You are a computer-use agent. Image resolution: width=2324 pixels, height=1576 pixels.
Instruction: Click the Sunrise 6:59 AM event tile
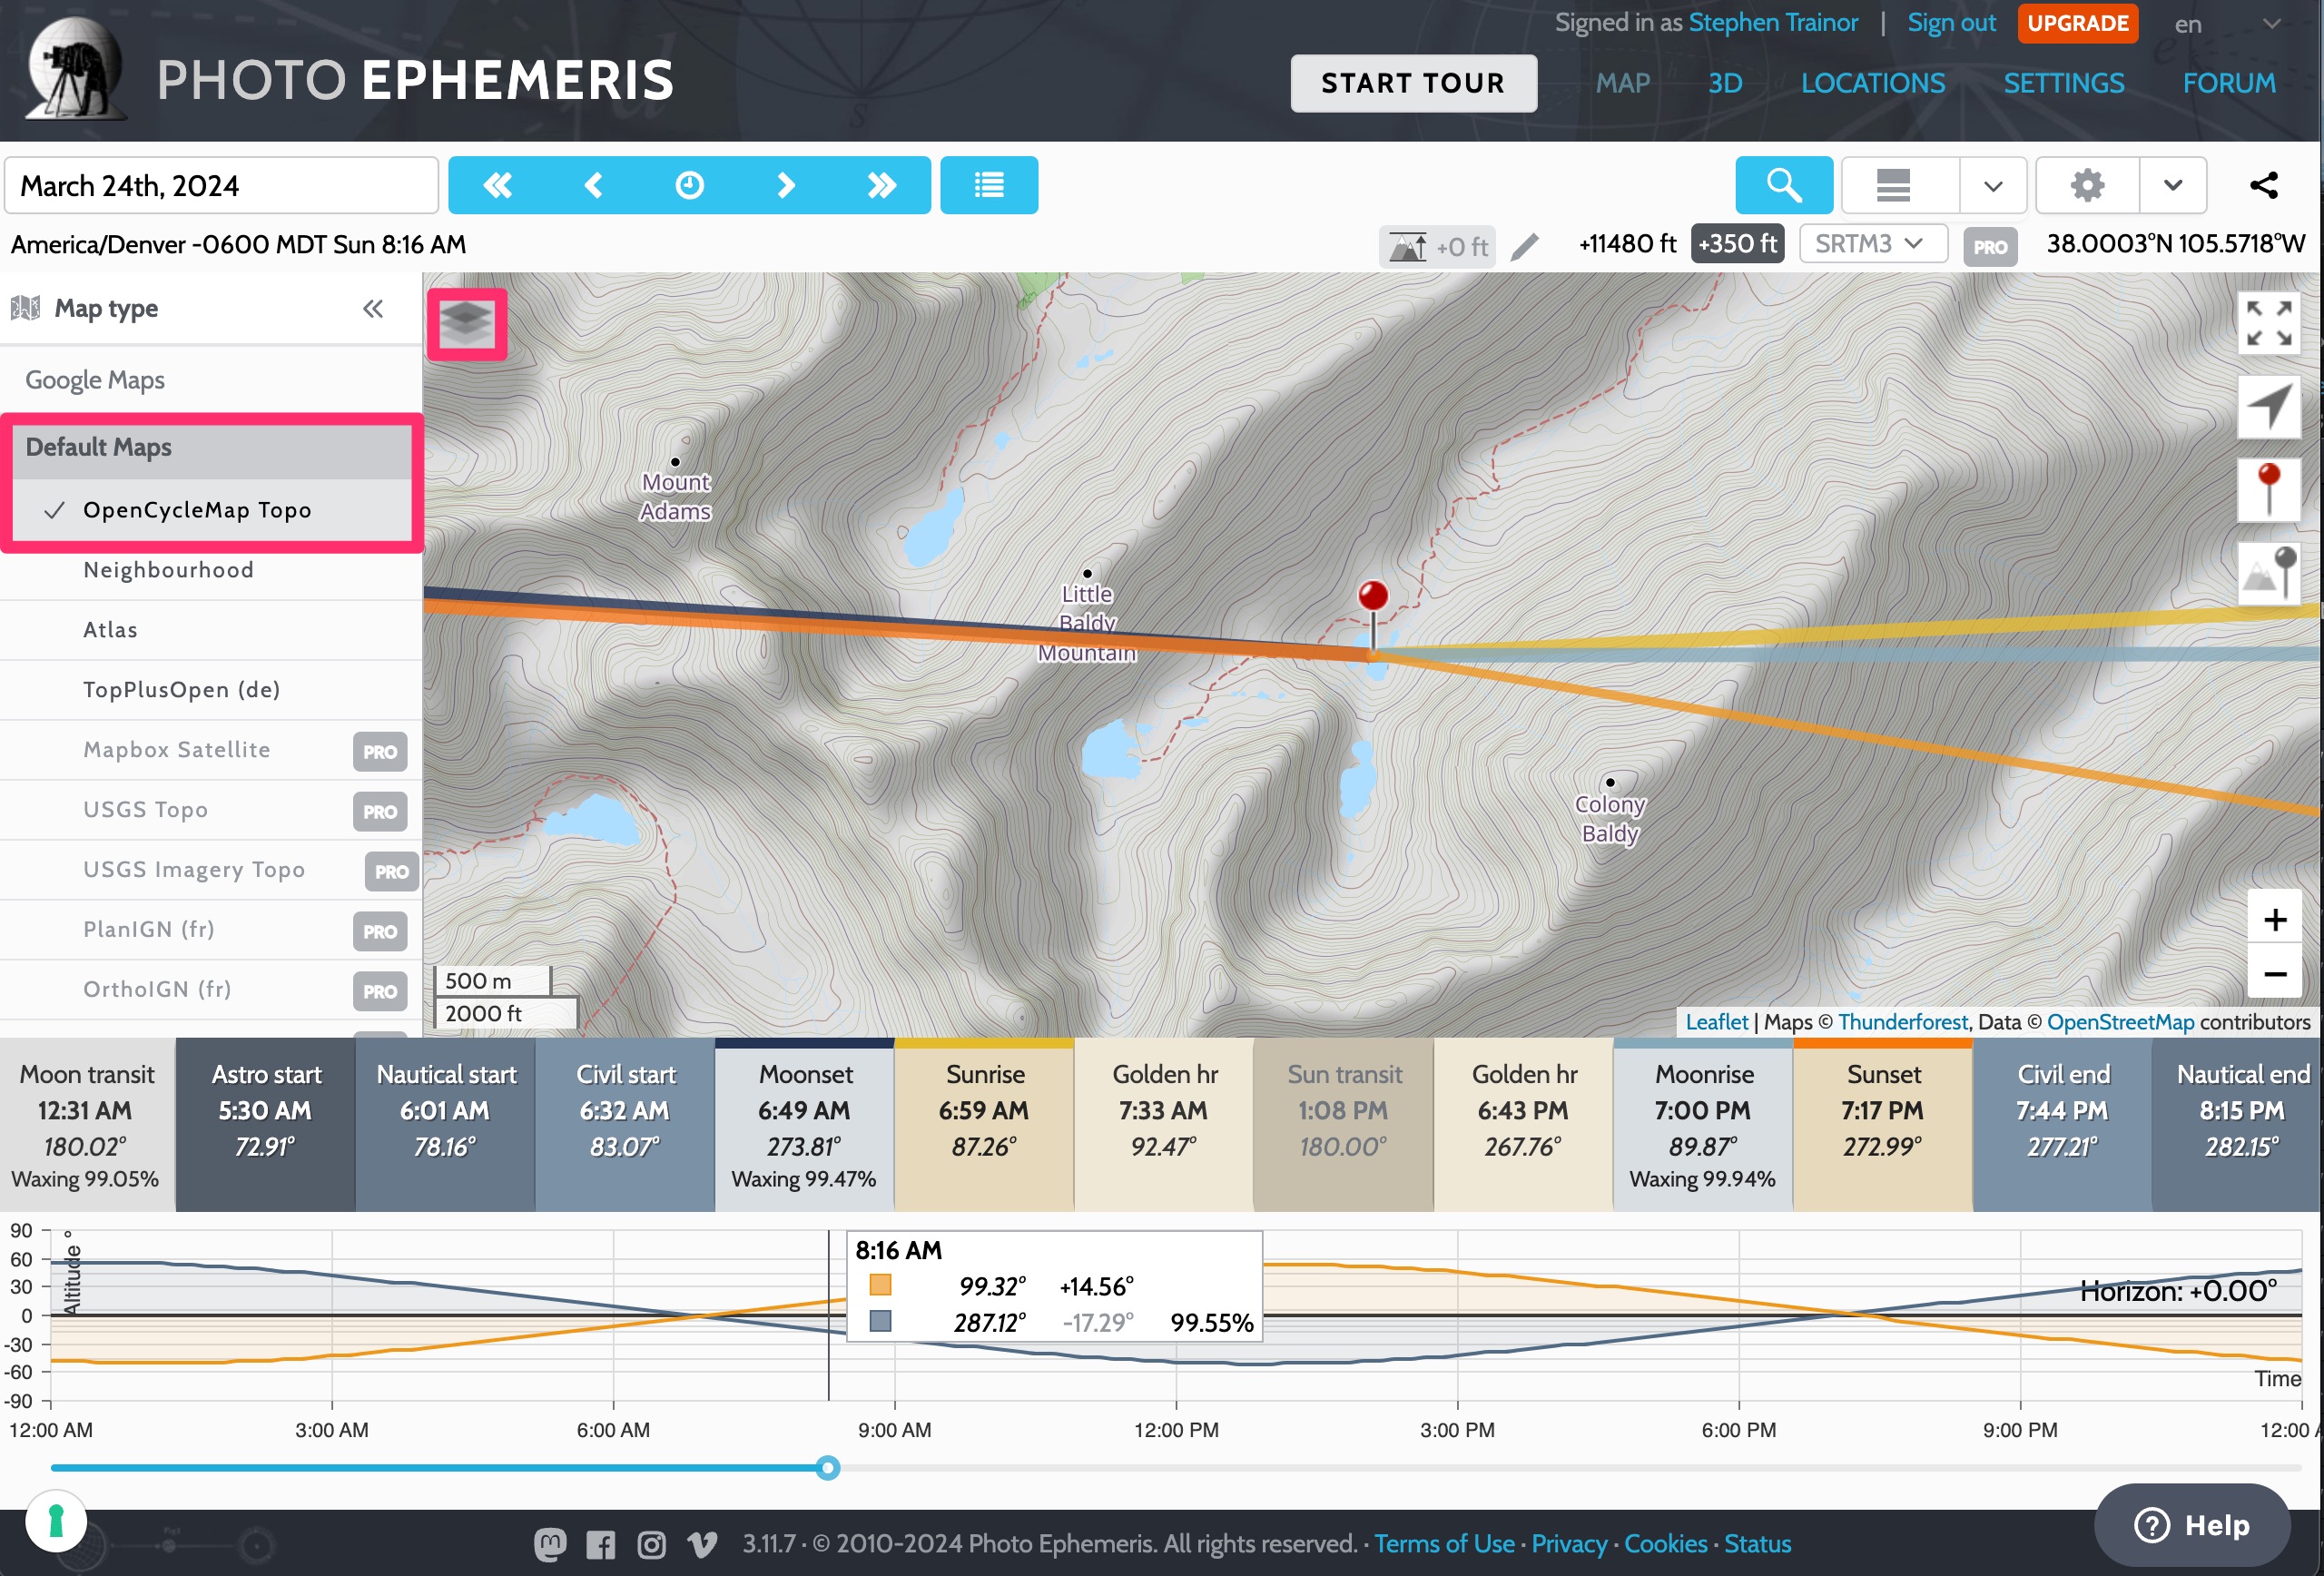click(984, 1125)
